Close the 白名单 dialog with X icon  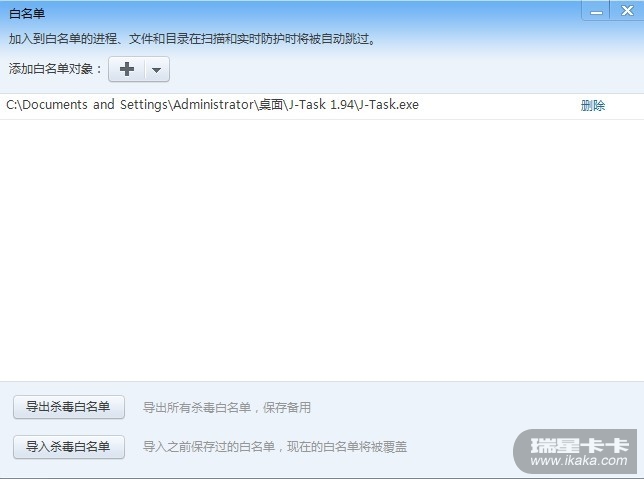tap(627, 11)
